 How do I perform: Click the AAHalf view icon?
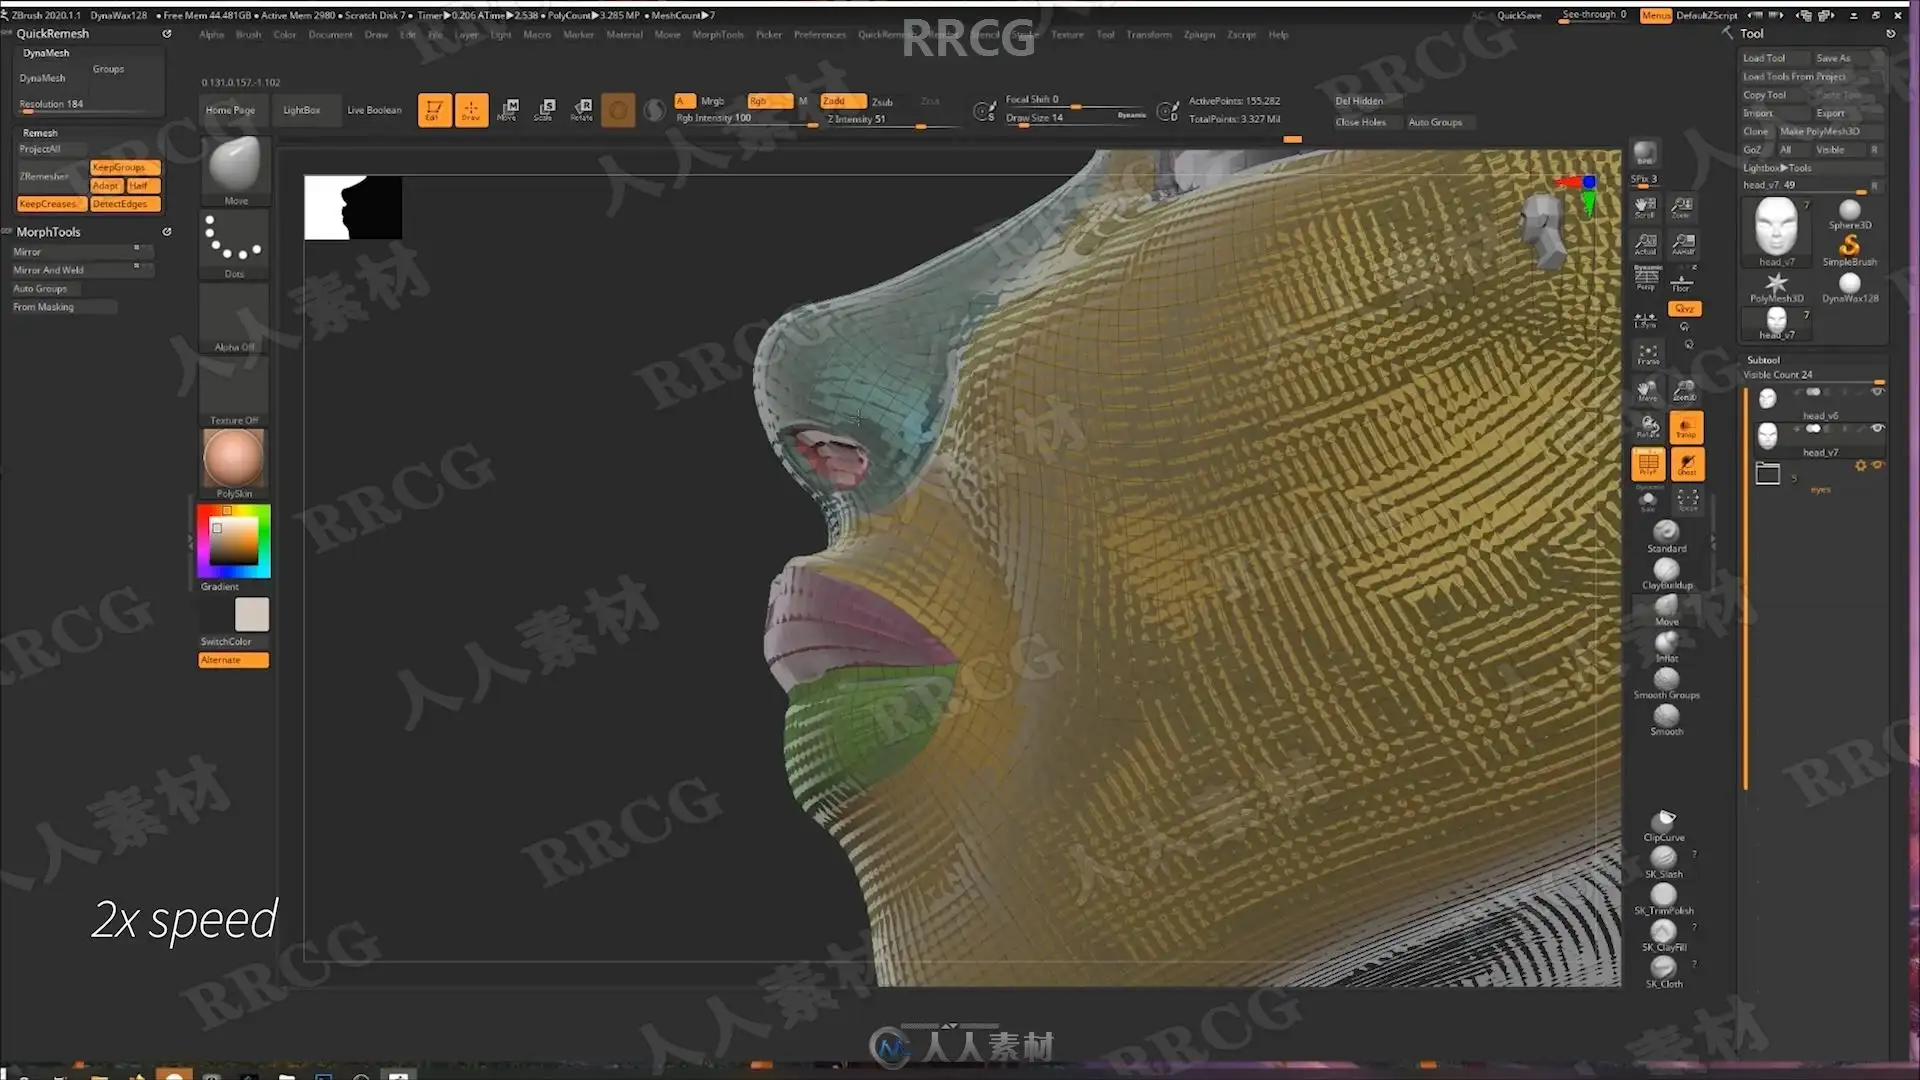point(1683,244)
